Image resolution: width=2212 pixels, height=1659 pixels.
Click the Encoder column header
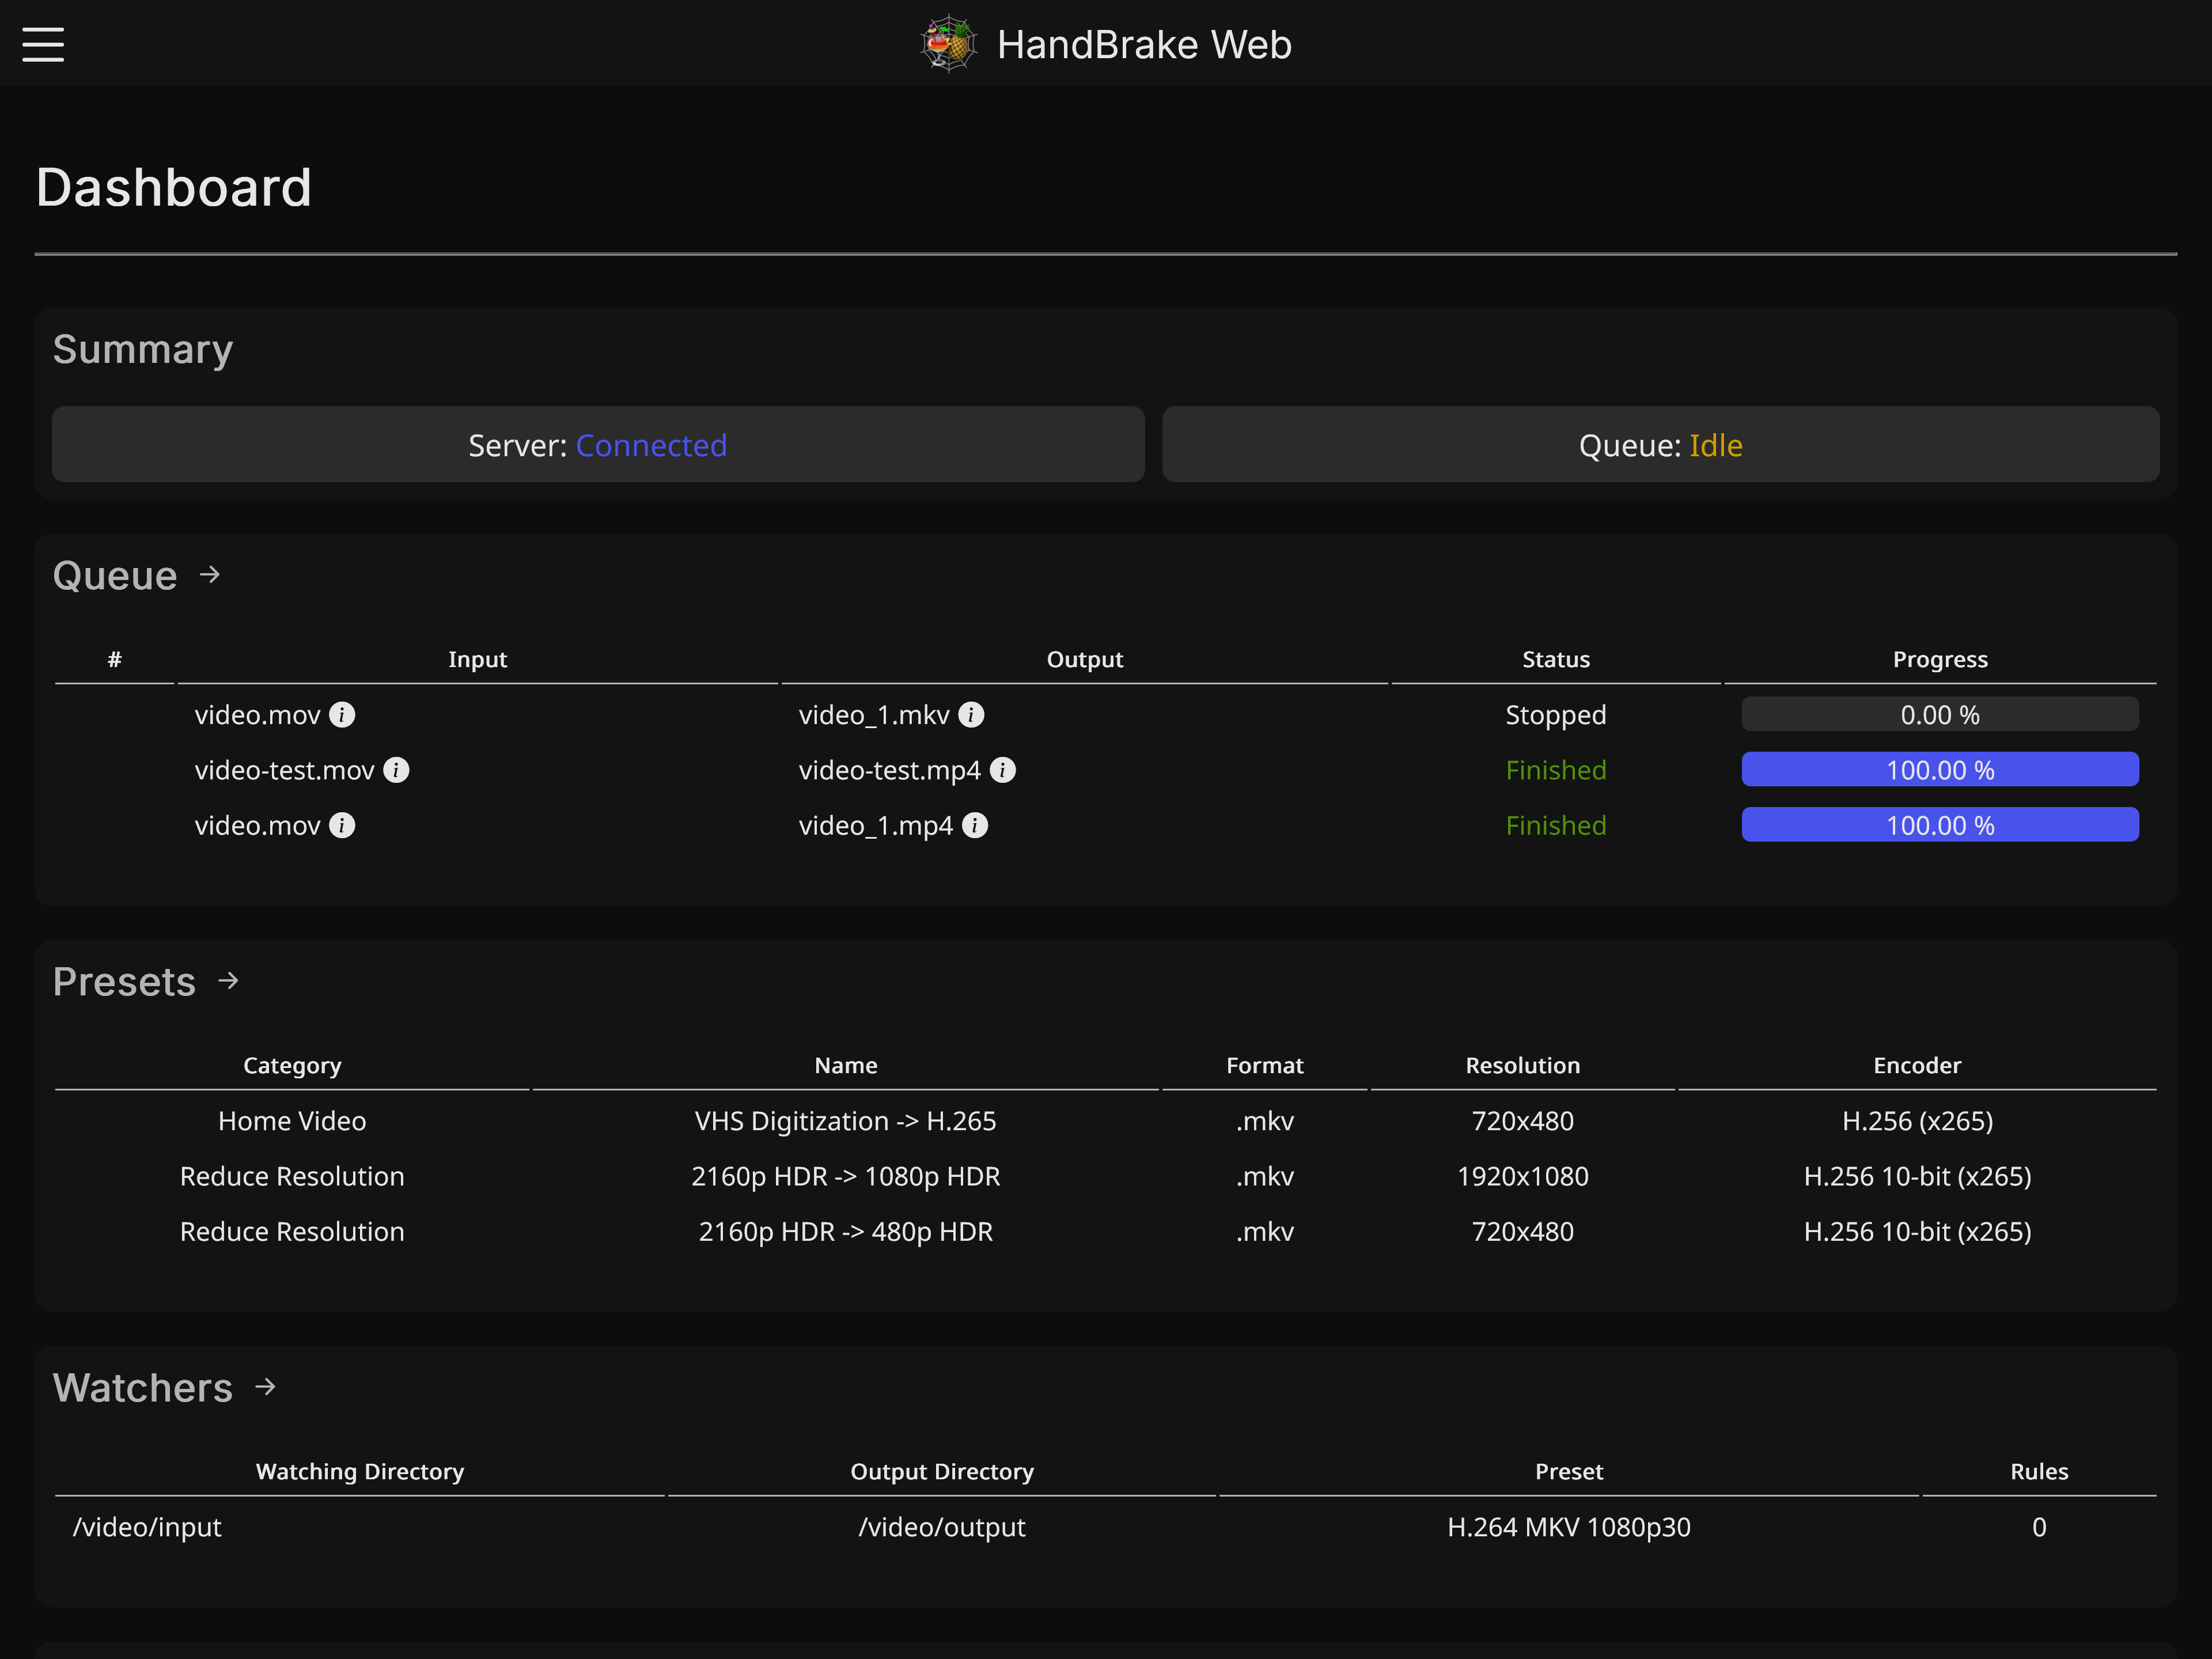(x=1917, y=1065)
